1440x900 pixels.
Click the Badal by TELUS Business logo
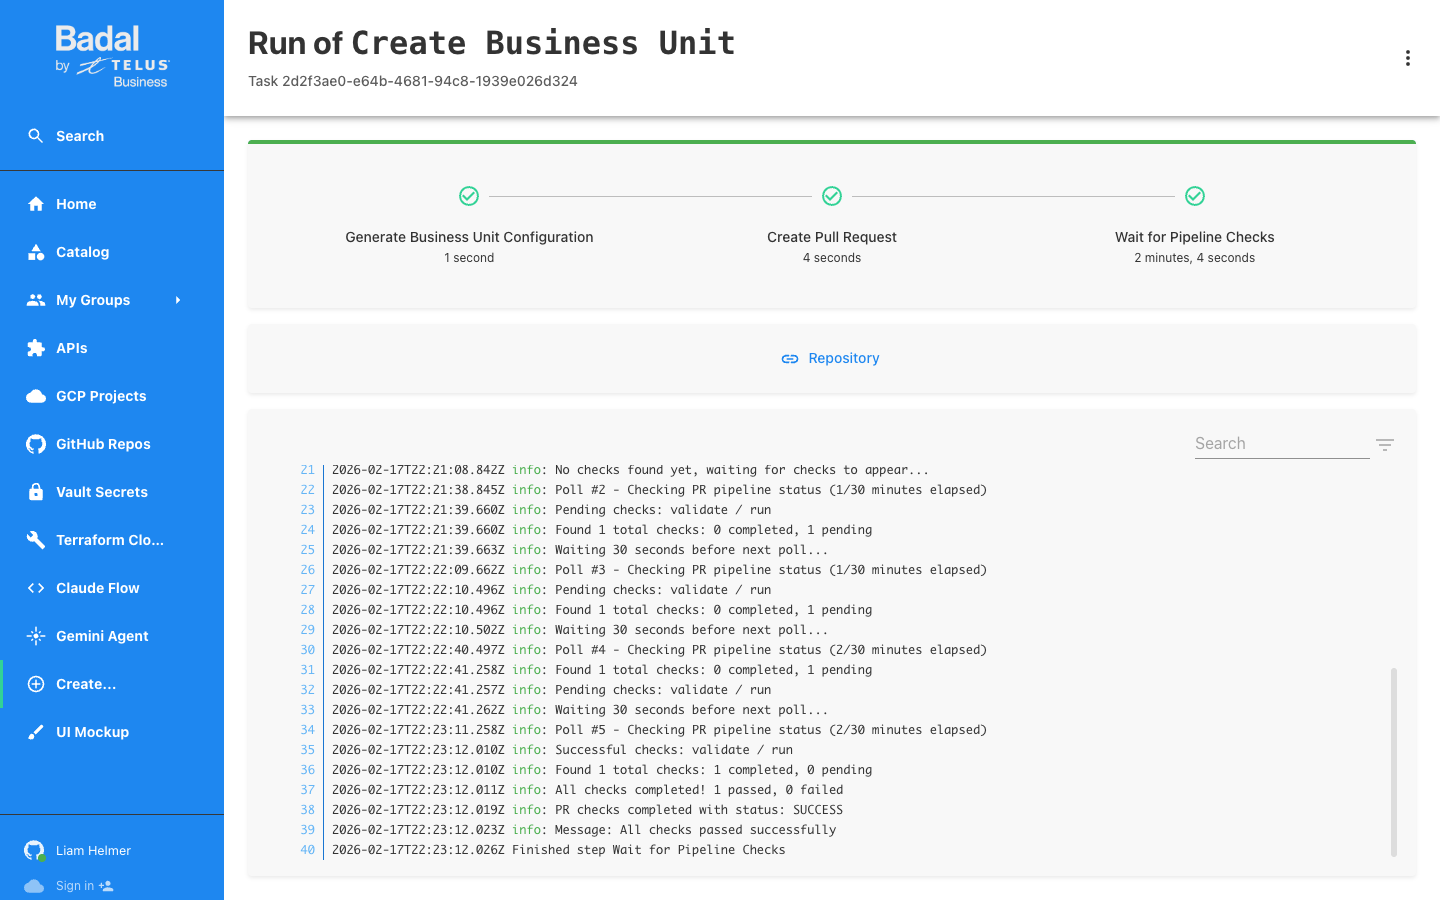click(112, 57)
